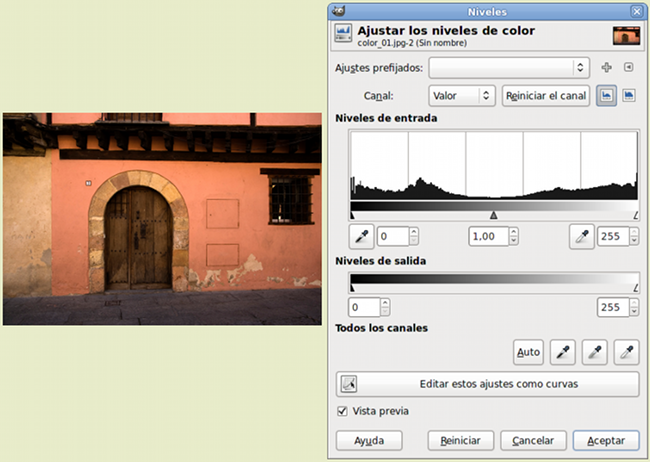Increase gamma value with spinner arrows
Screen dimensions: 650x462
tap(514, 232)
